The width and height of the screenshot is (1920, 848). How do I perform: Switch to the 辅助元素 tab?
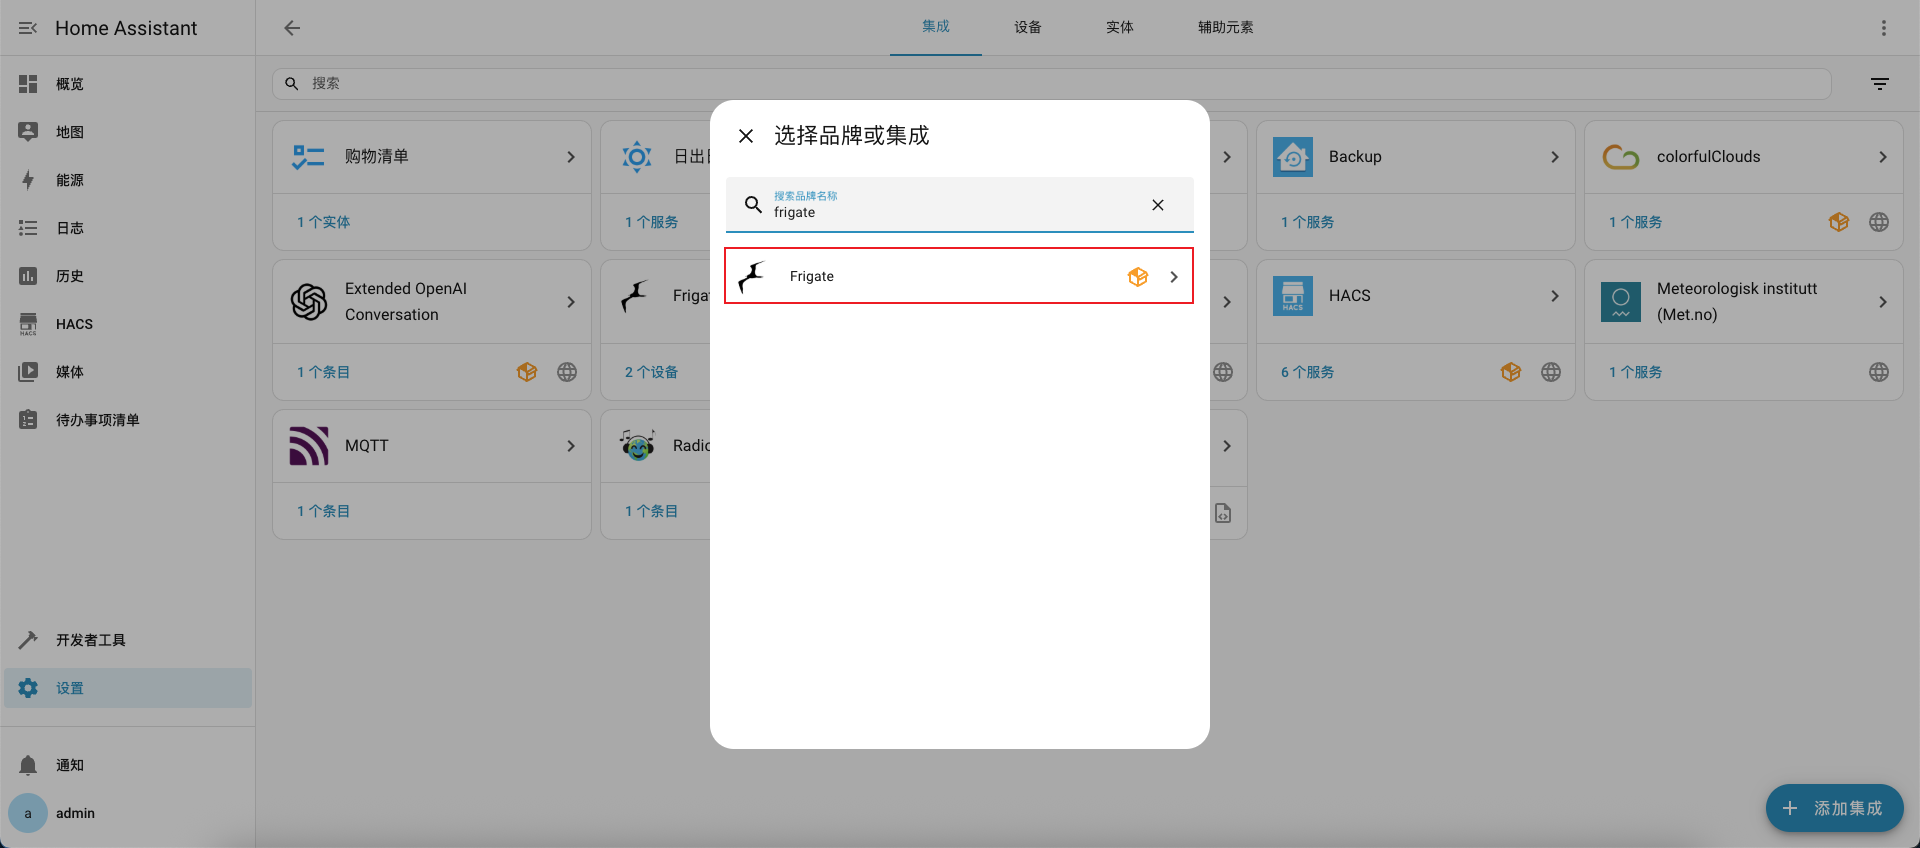[1225, 28]
